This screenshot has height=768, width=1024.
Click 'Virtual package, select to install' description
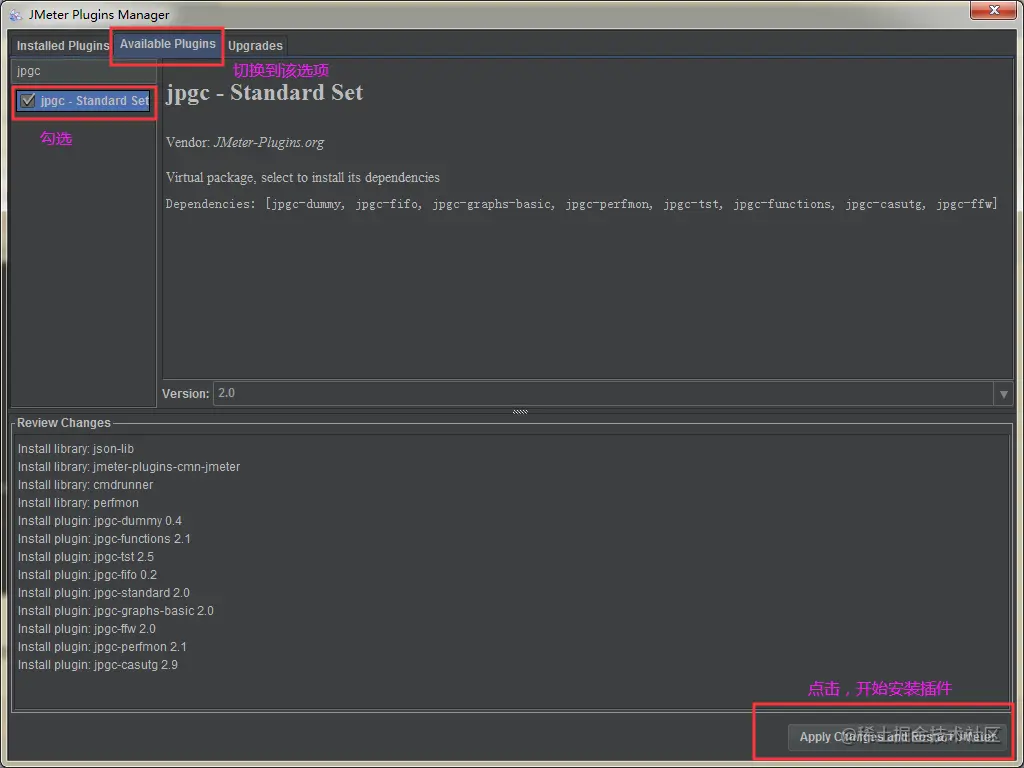(x=302, y=177)
